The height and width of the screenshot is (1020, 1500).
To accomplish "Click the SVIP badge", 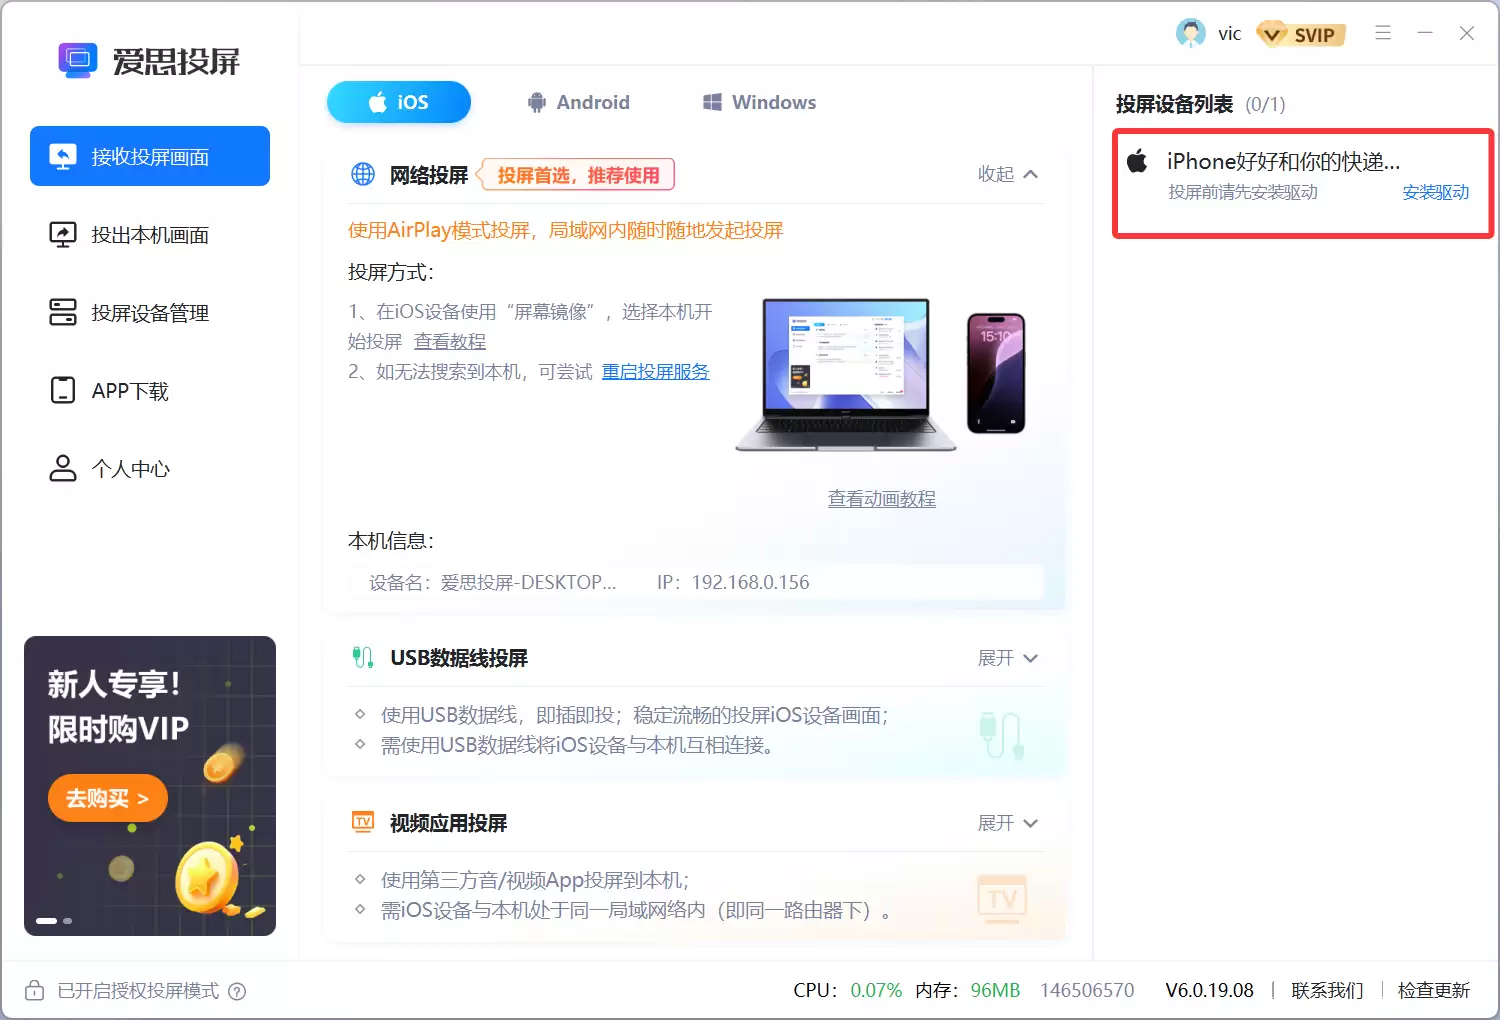I will [1301, 33].
